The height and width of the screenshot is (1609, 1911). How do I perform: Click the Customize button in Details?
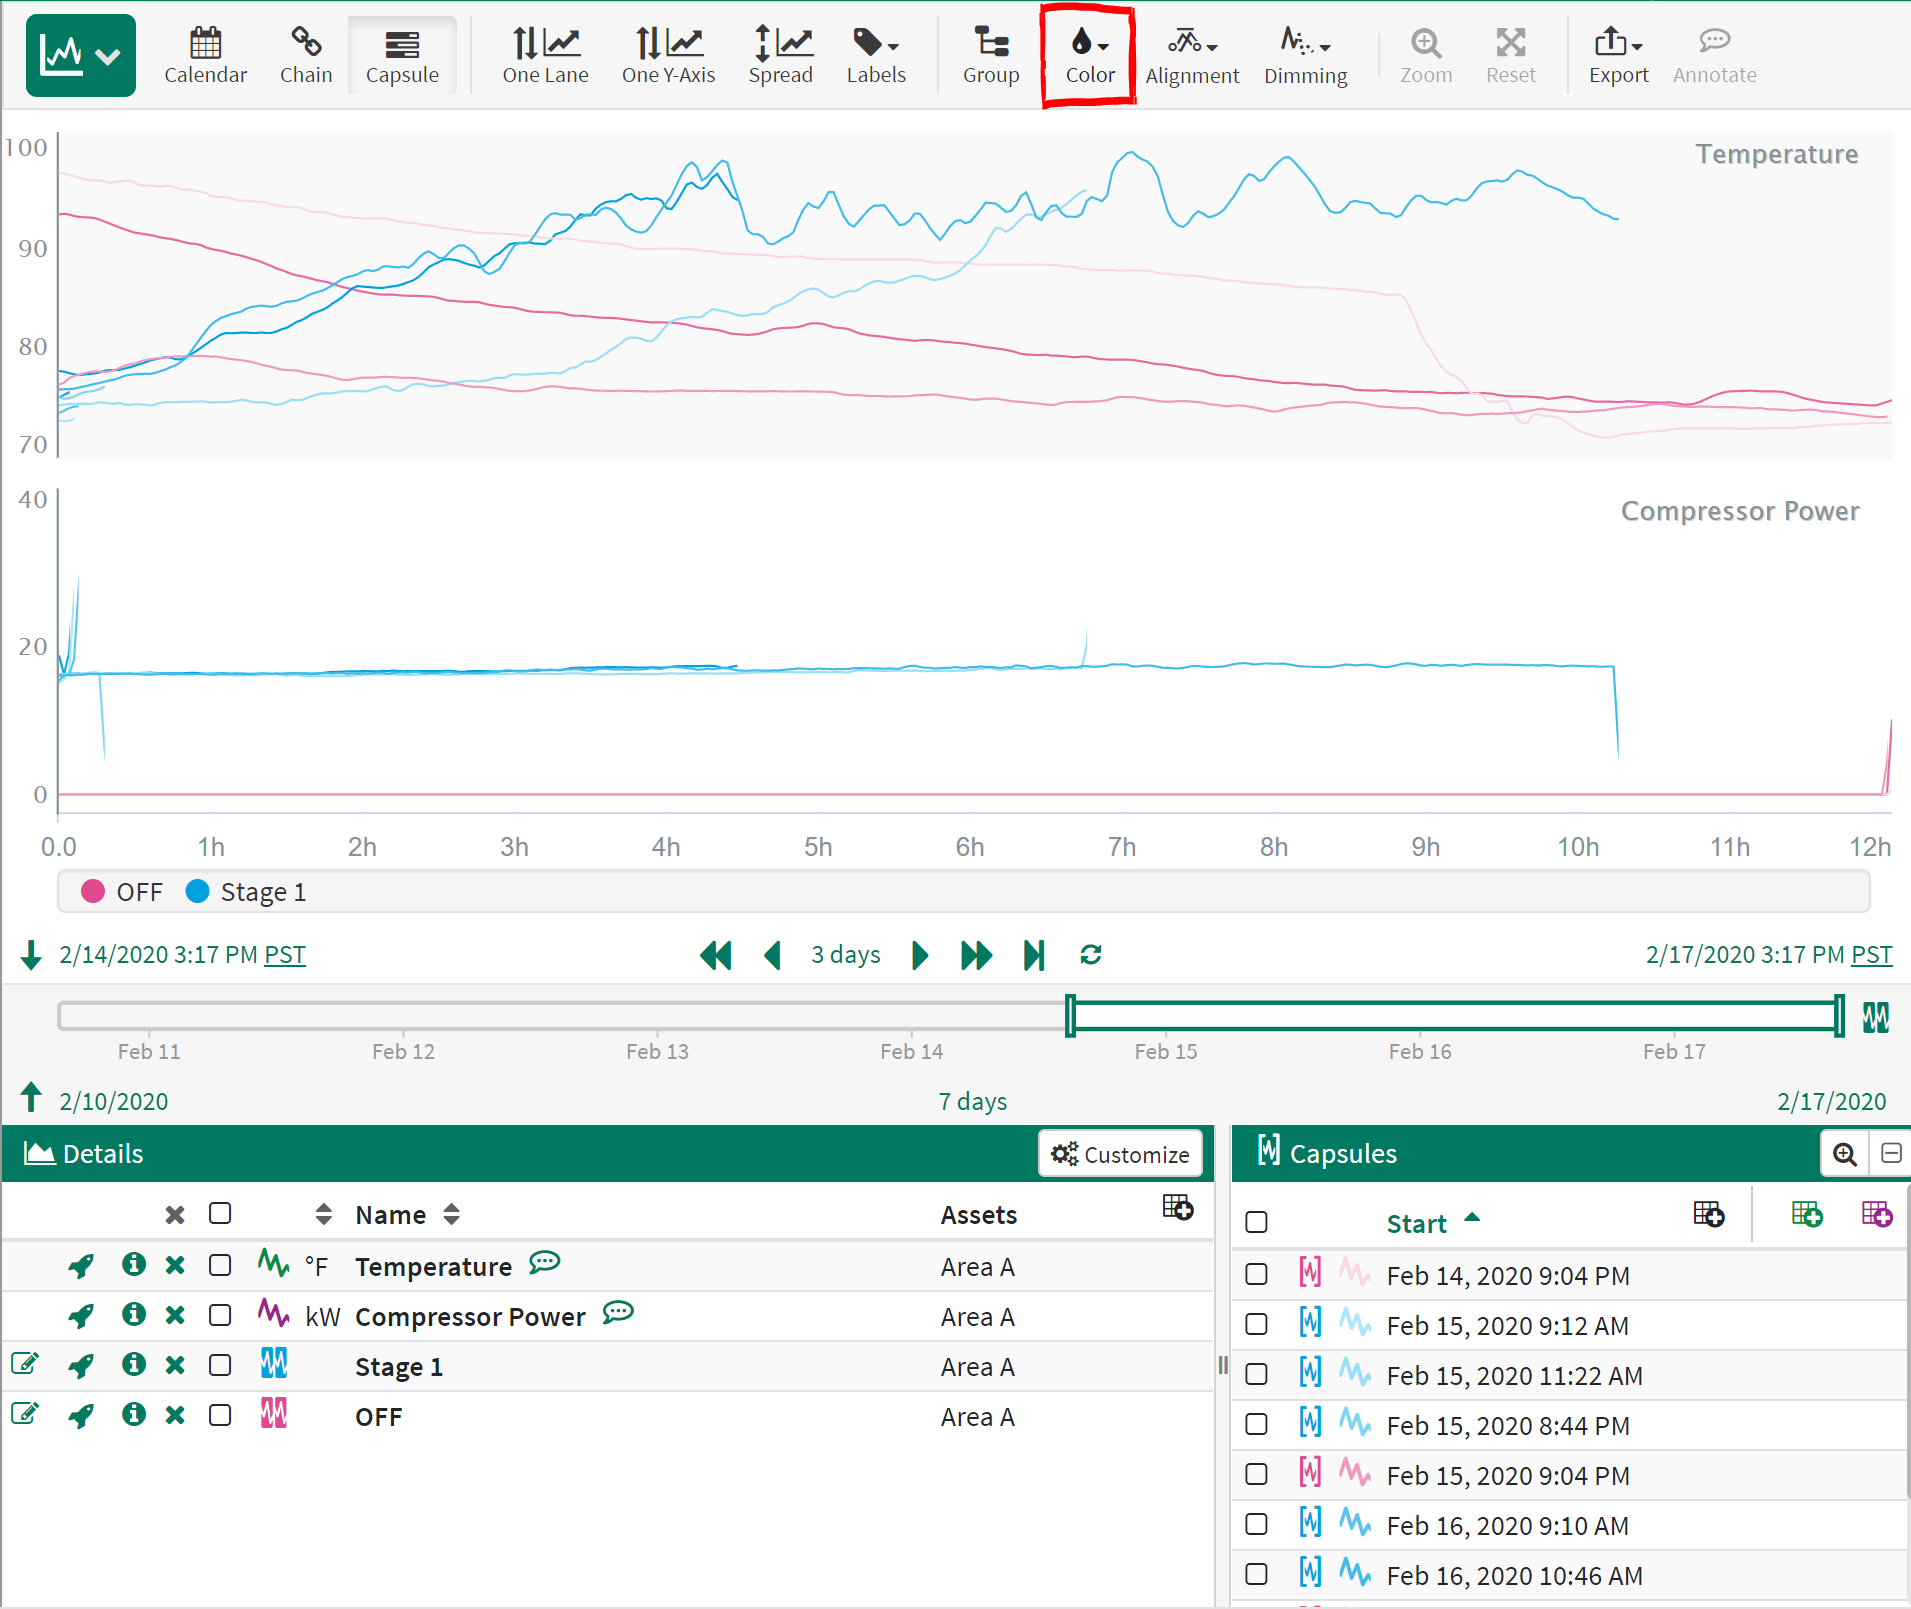[x=1120, y=1154]
